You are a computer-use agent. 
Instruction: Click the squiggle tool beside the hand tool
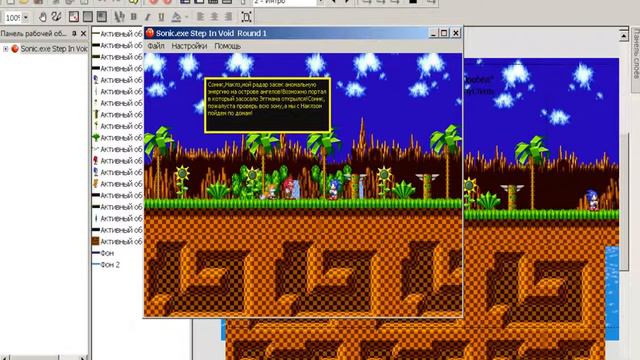coord(56,17)
